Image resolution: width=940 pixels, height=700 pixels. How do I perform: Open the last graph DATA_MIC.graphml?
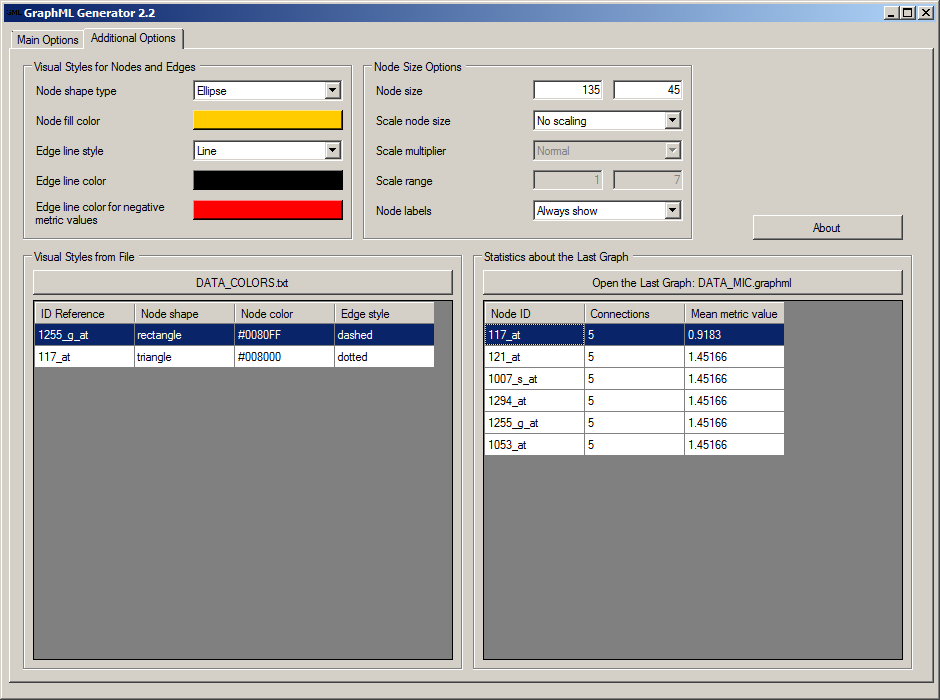pos(692,282)
